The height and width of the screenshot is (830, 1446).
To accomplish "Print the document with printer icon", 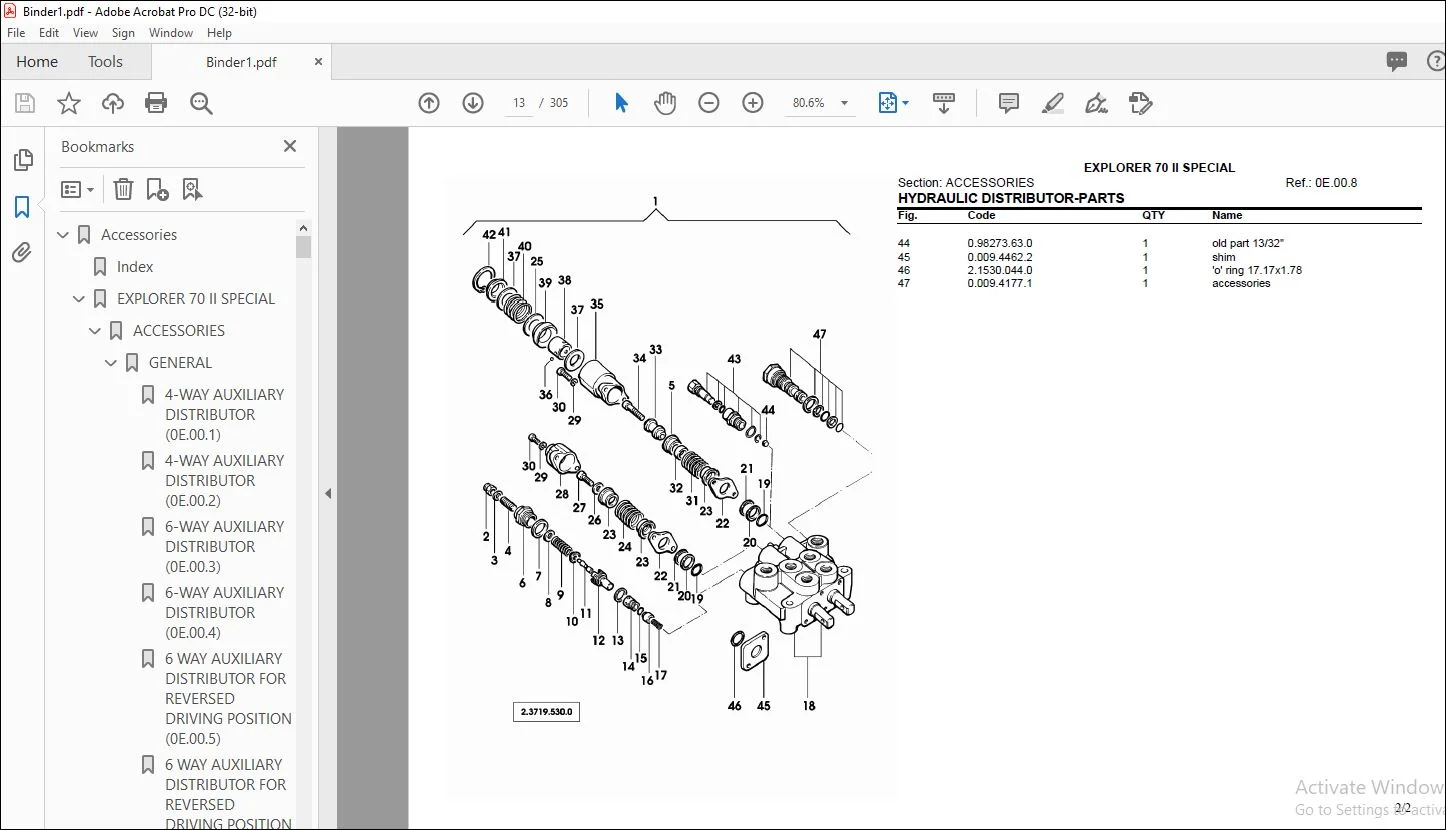I will [156, 103].
